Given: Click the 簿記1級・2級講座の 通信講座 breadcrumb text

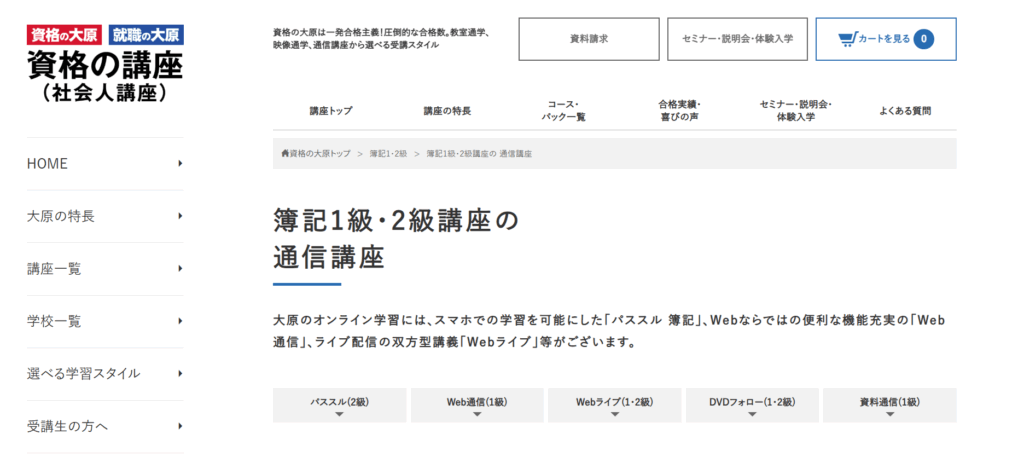Looking at the screenshot, I should [x=479, y=153].
